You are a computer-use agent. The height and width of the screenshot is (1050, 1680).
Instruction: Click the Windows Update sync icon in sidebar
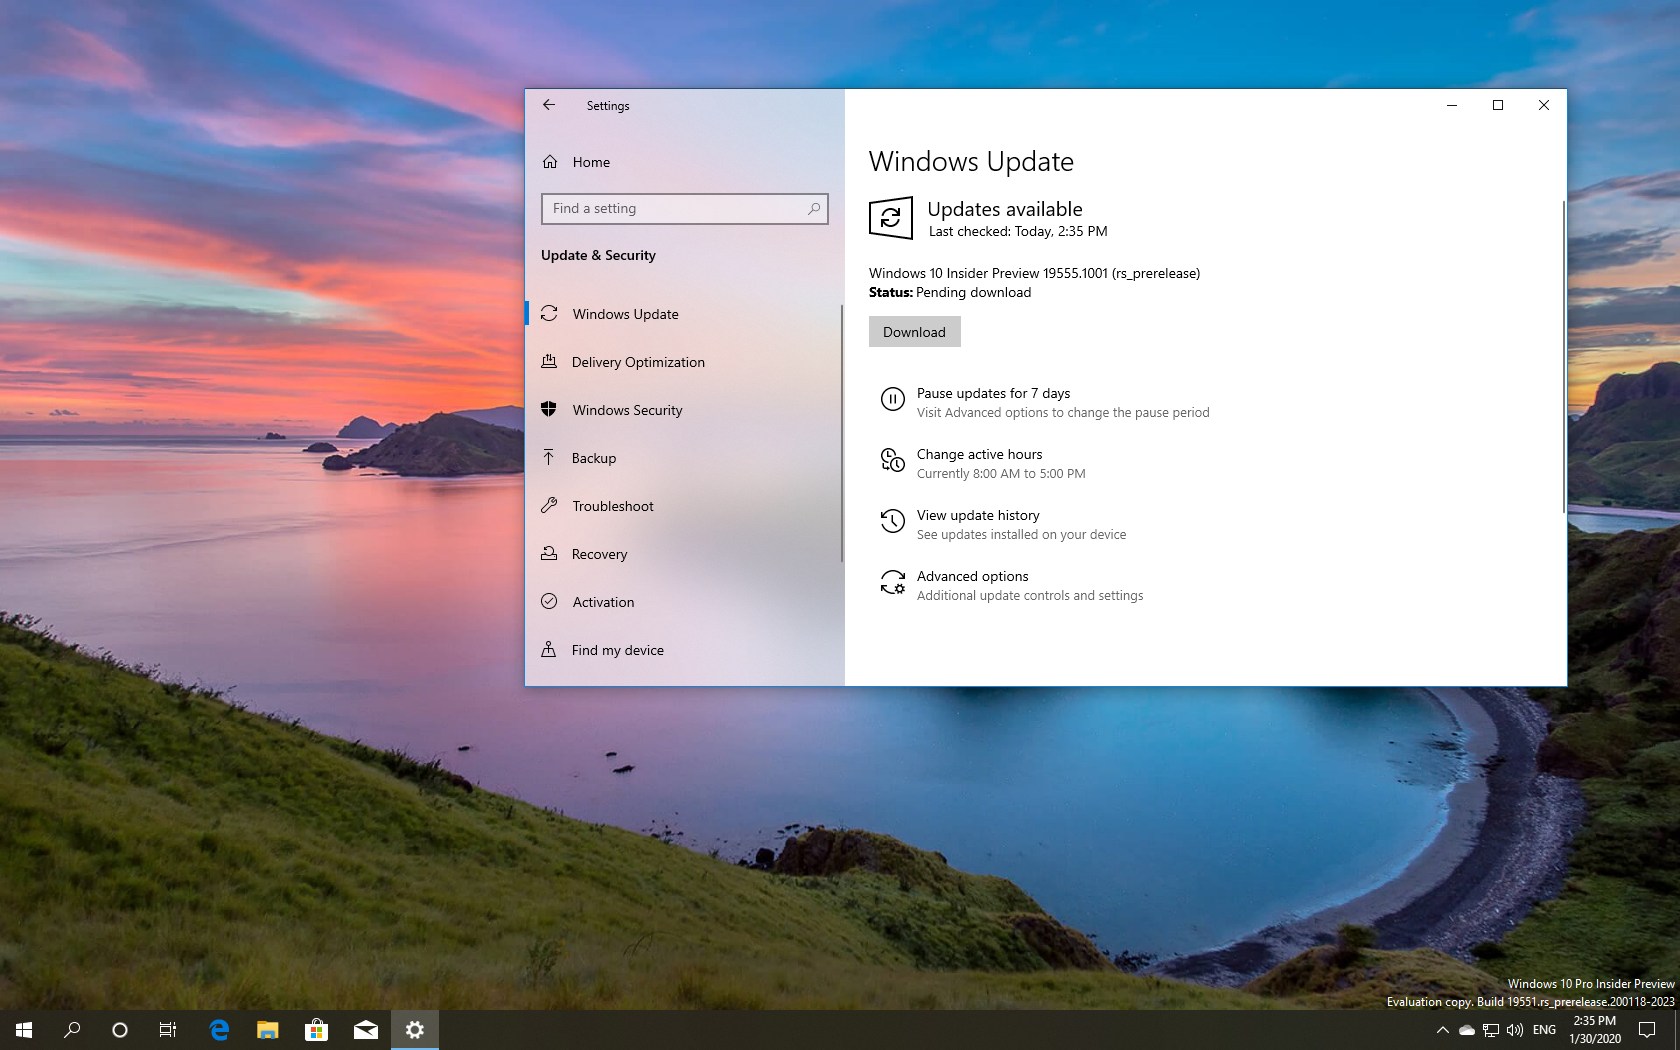click(x=549, y=314)
